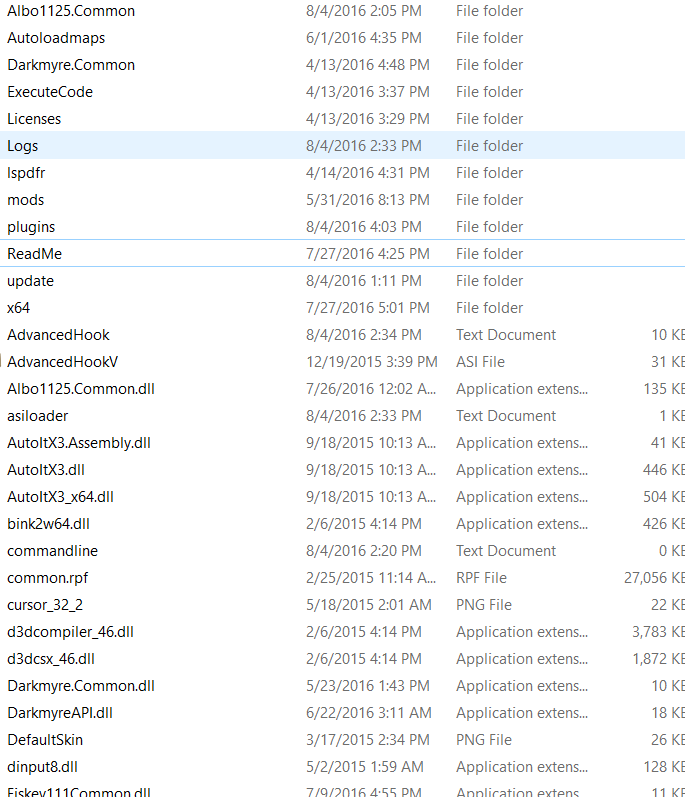The height and width of the screenshot is (797, 685).
Task: Select the Albo1125.Common folder row
Action: point(342,11)
